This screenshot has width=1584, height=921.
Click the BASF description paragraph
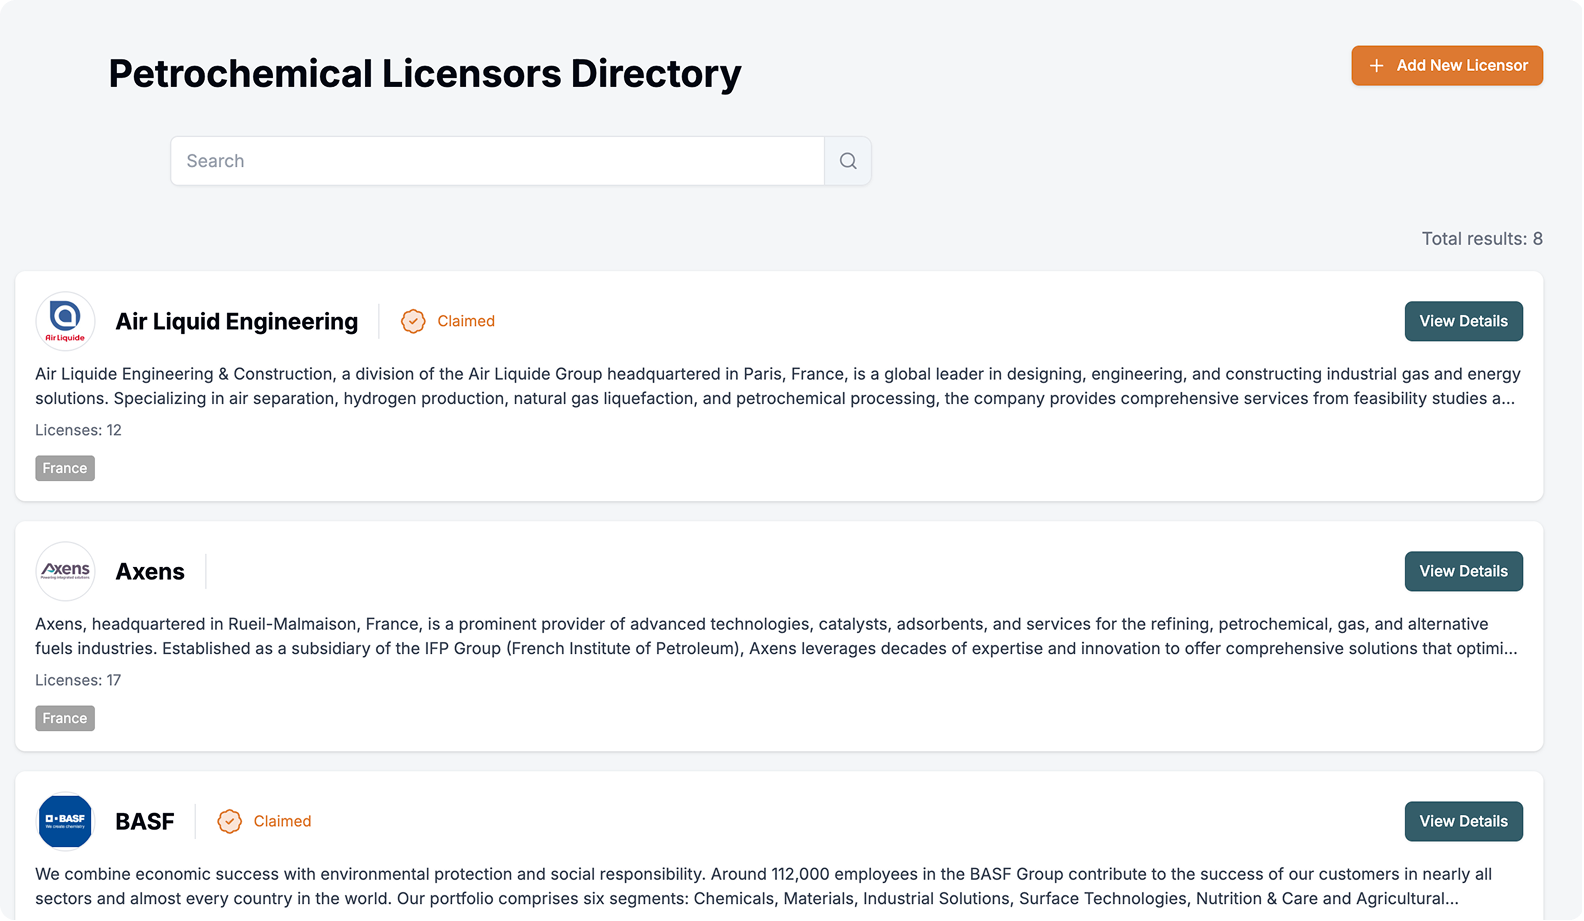coord(764,886)
